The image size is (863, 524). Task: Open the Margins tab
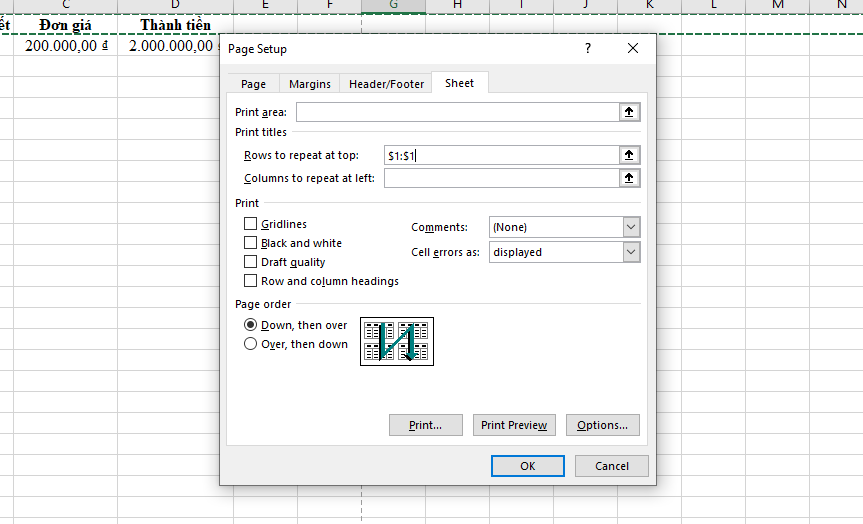point(310,84)
